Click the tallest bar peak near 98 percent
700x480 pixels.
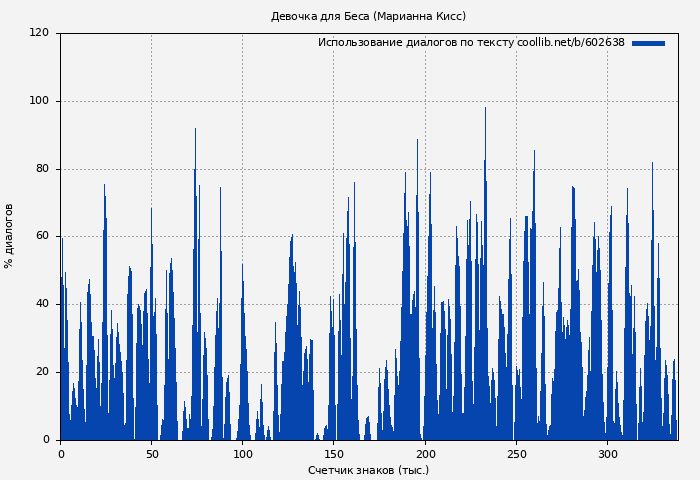coord(485,110)
